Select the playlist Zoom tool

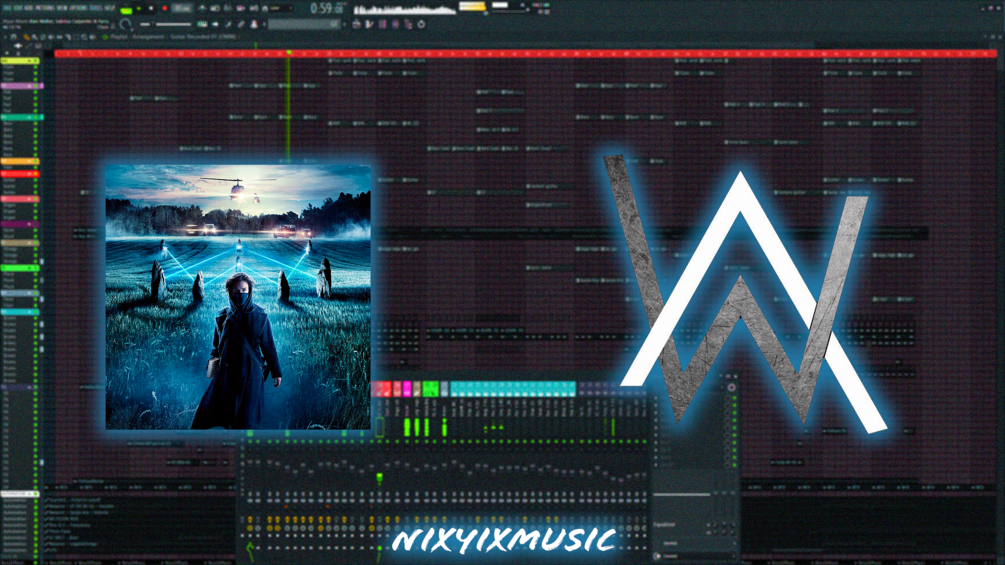point(84,37)
